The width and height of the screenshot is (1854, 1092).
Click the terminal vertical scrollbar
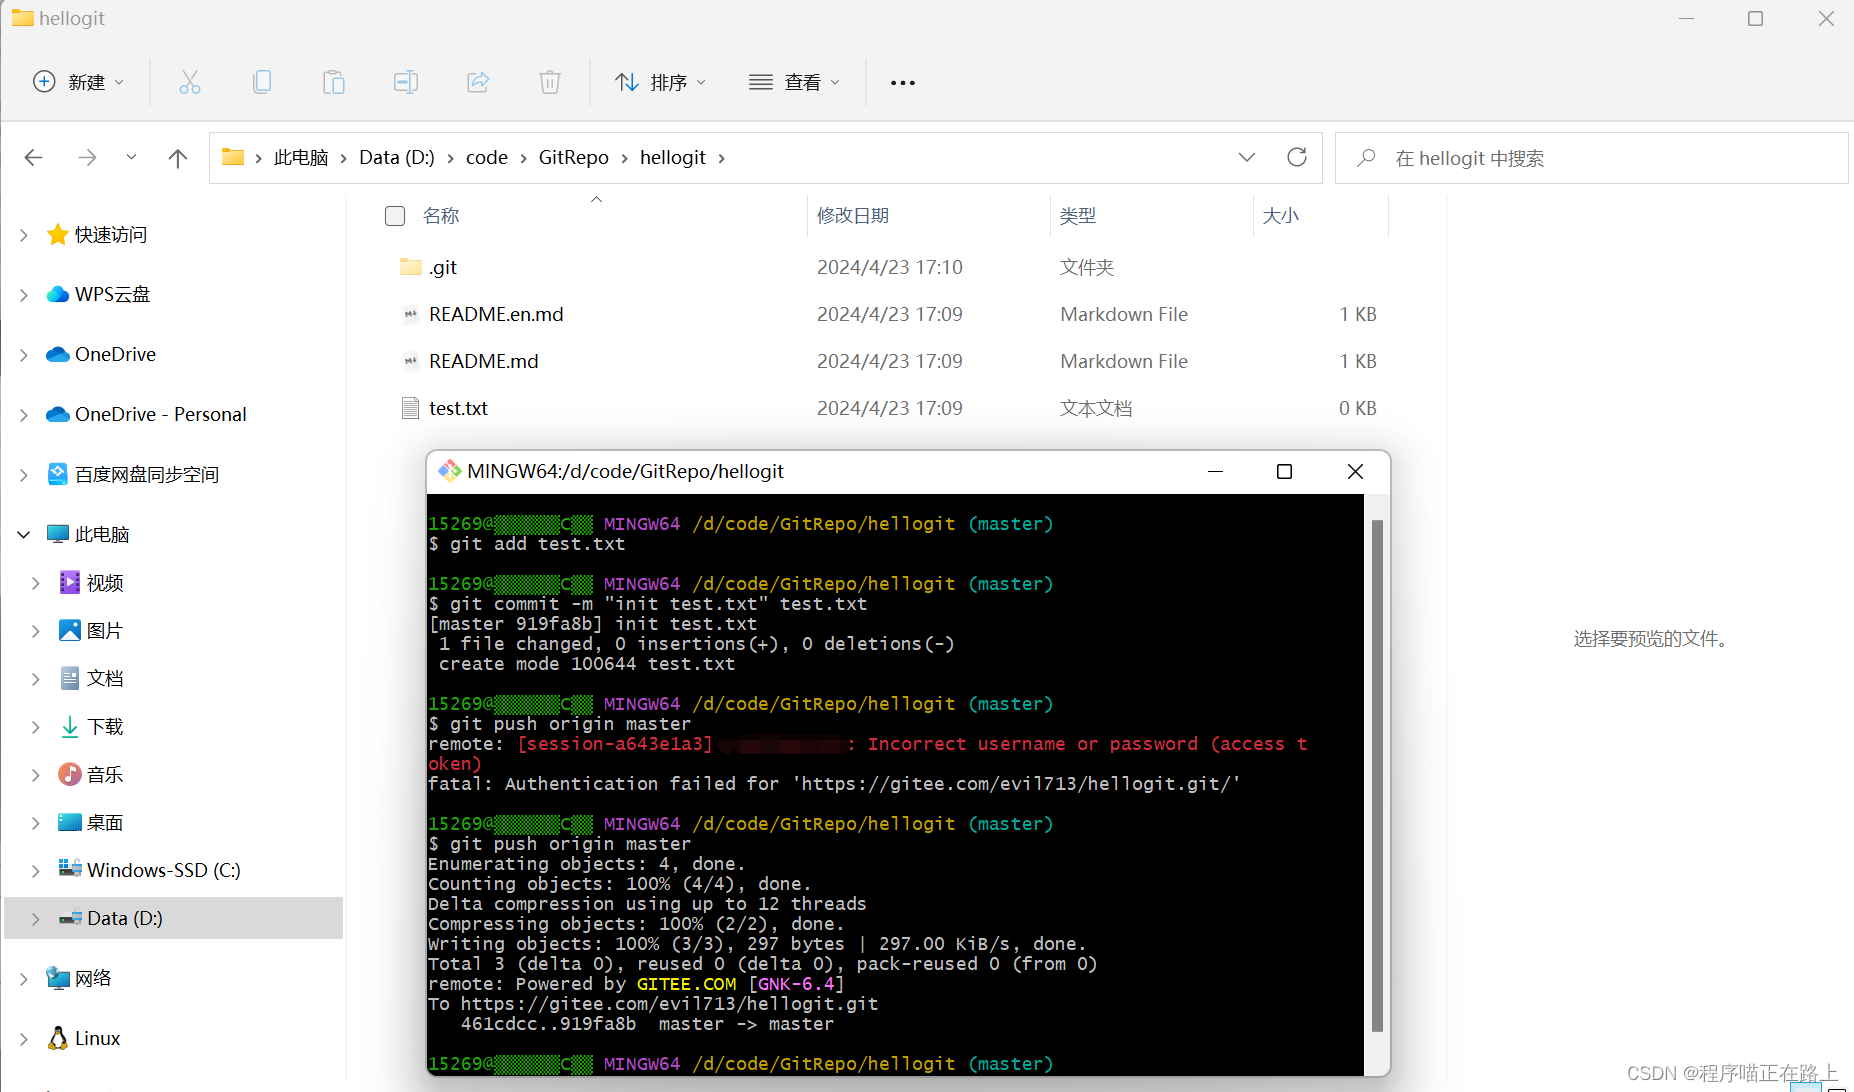tap(1377, 775)
